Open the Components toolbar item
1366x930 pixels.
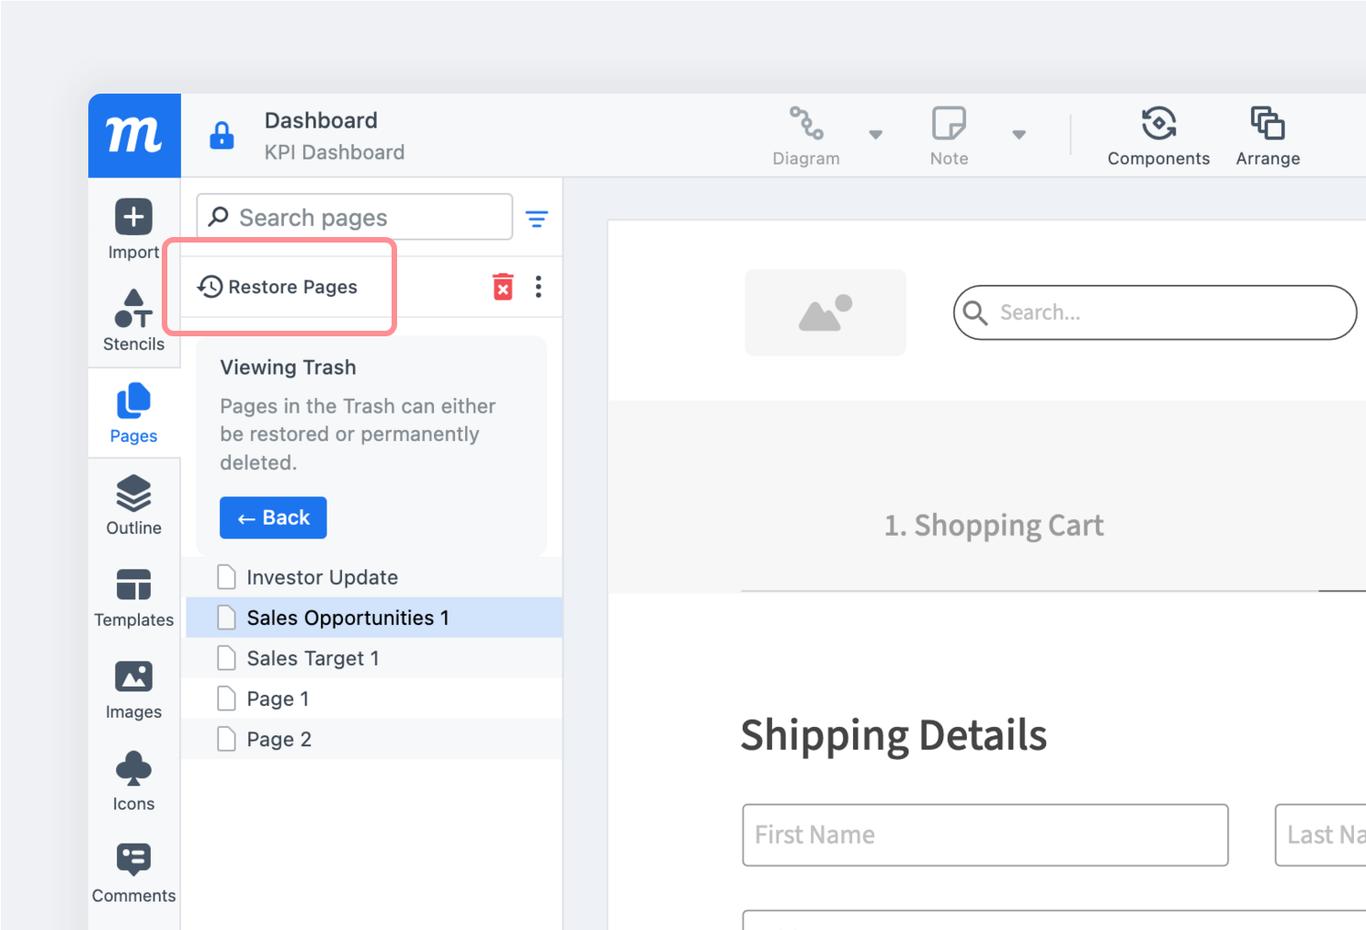(x=1158, y=136)
